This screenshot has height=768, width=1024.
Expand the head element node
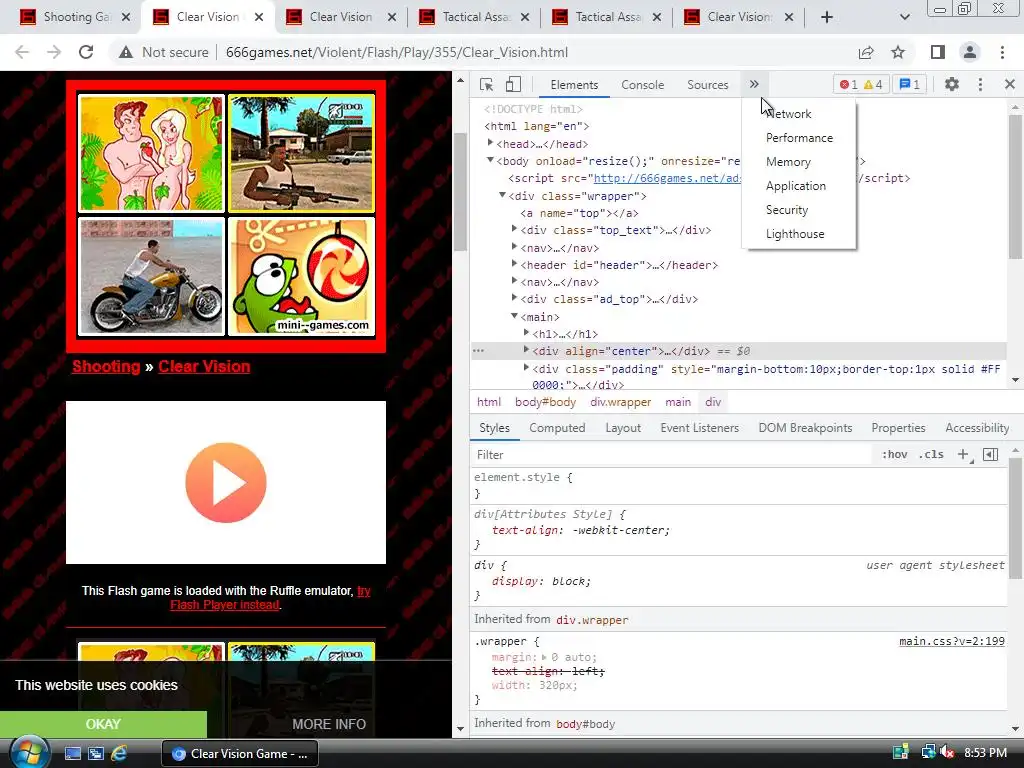point(490,143)
